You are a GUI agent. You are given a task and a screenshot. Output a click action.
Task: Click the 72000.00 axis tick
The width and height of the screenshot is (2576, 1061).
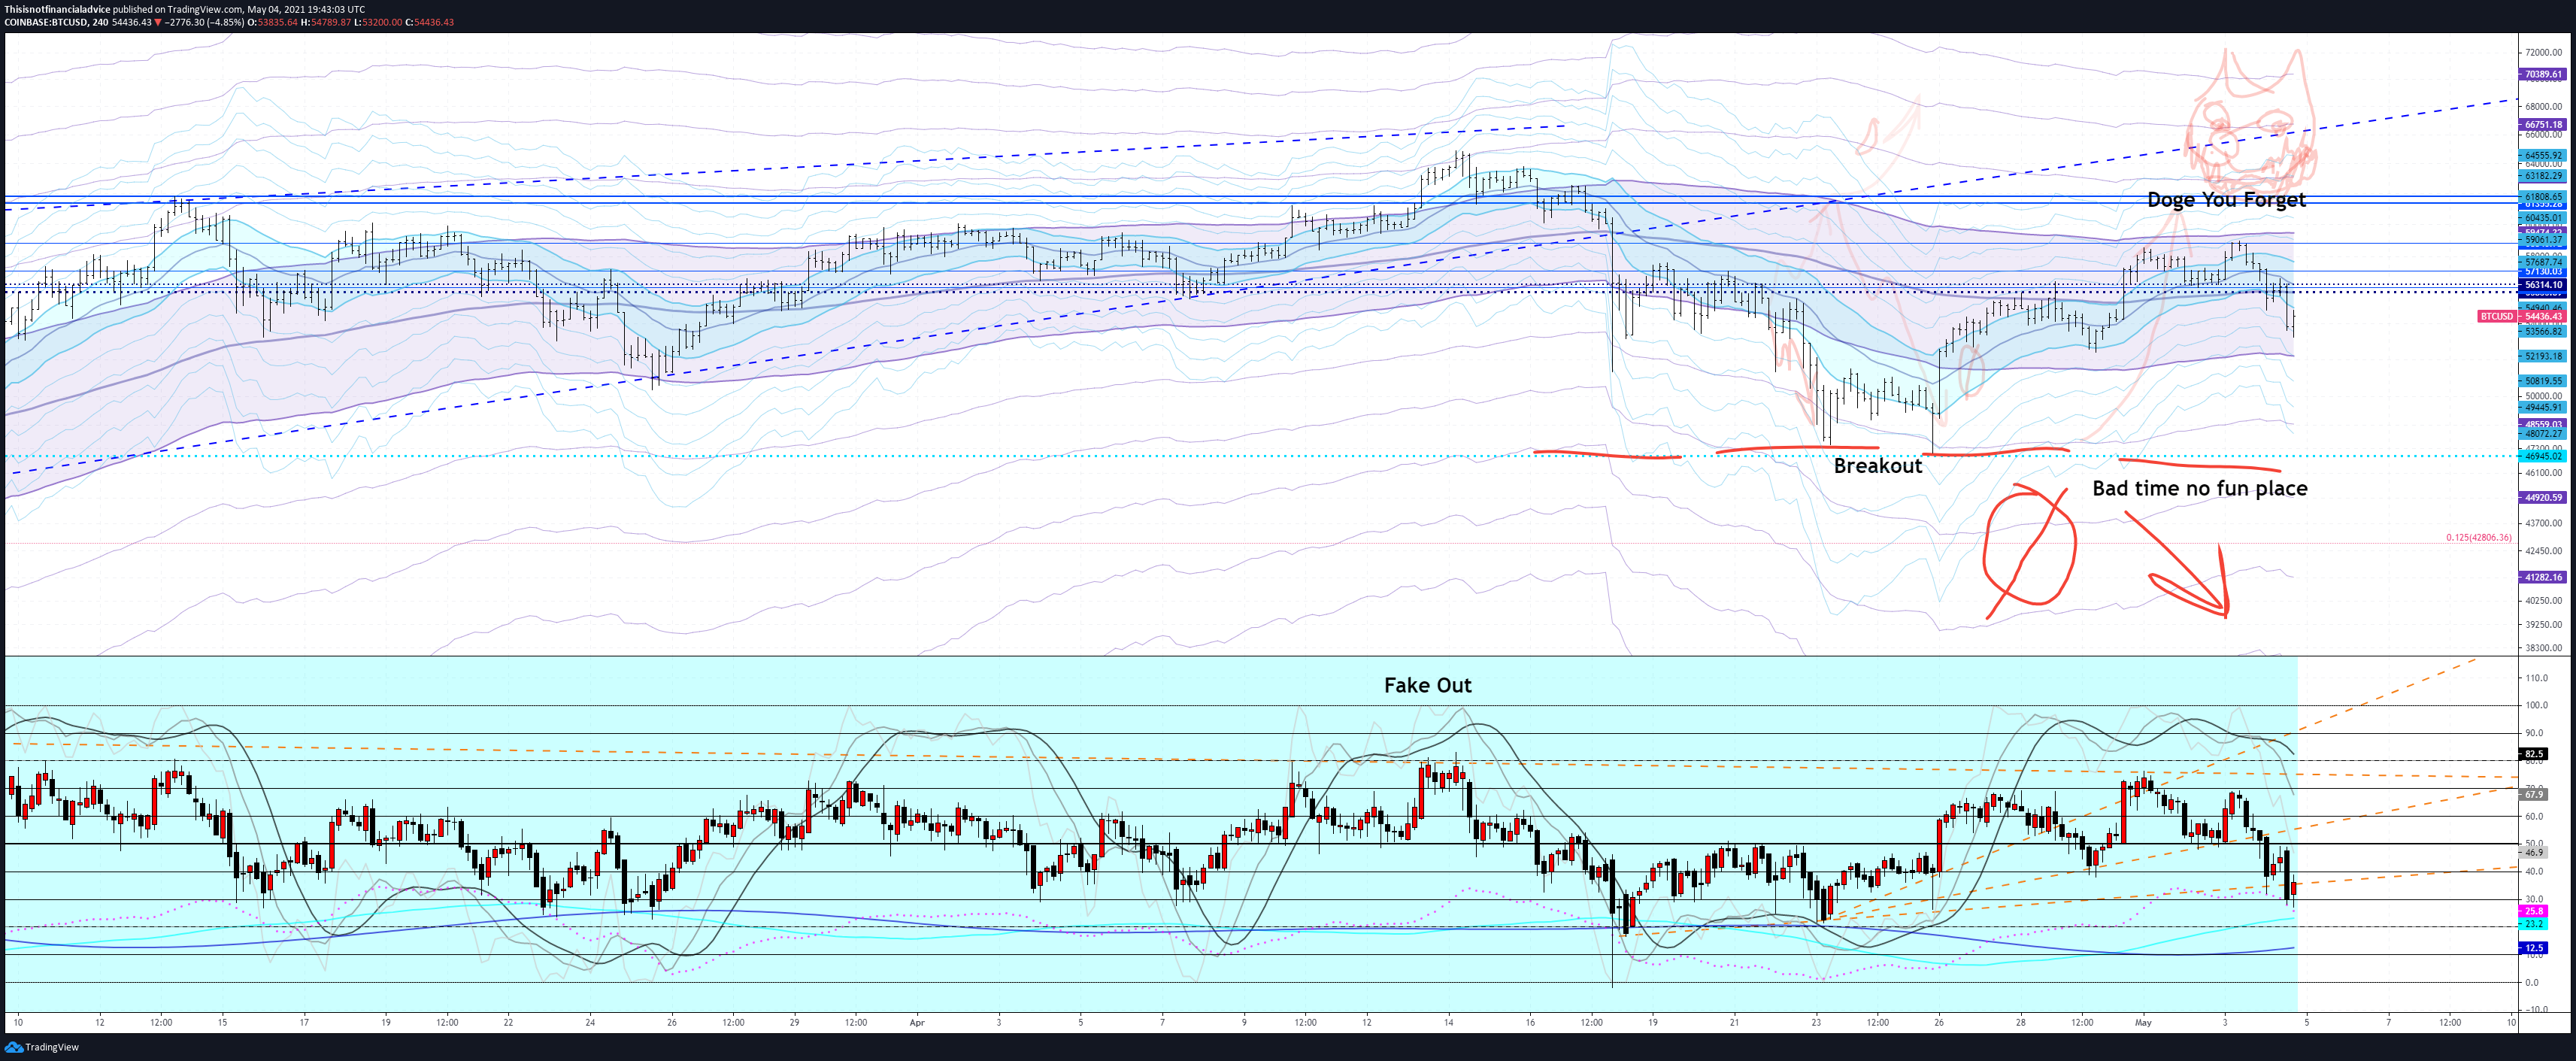(2543, 52)
